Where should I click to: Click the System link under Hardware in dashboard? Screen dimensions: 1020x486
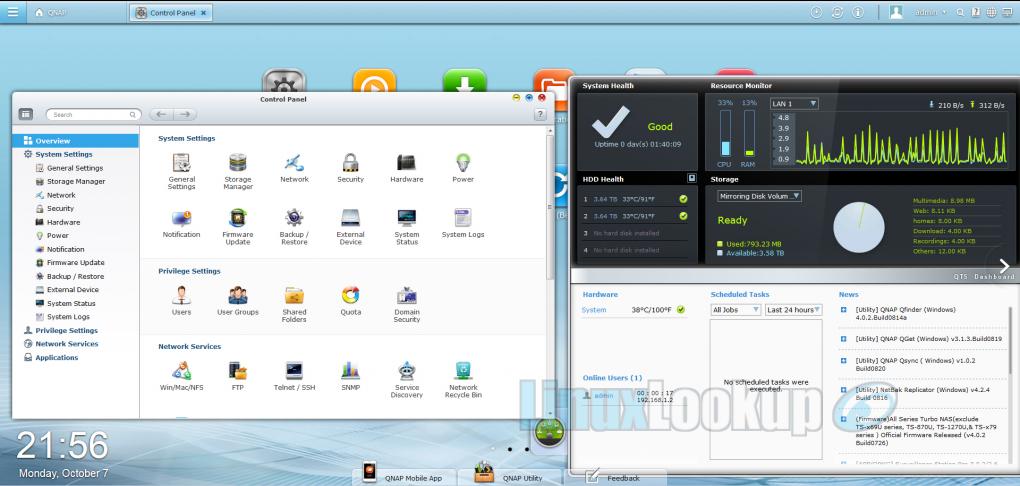[594, 310]
